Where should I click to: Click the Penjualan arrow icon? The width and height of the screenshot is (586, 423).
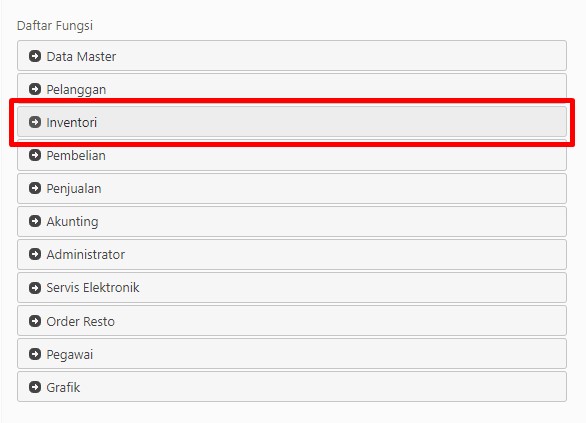click(35, 188)
